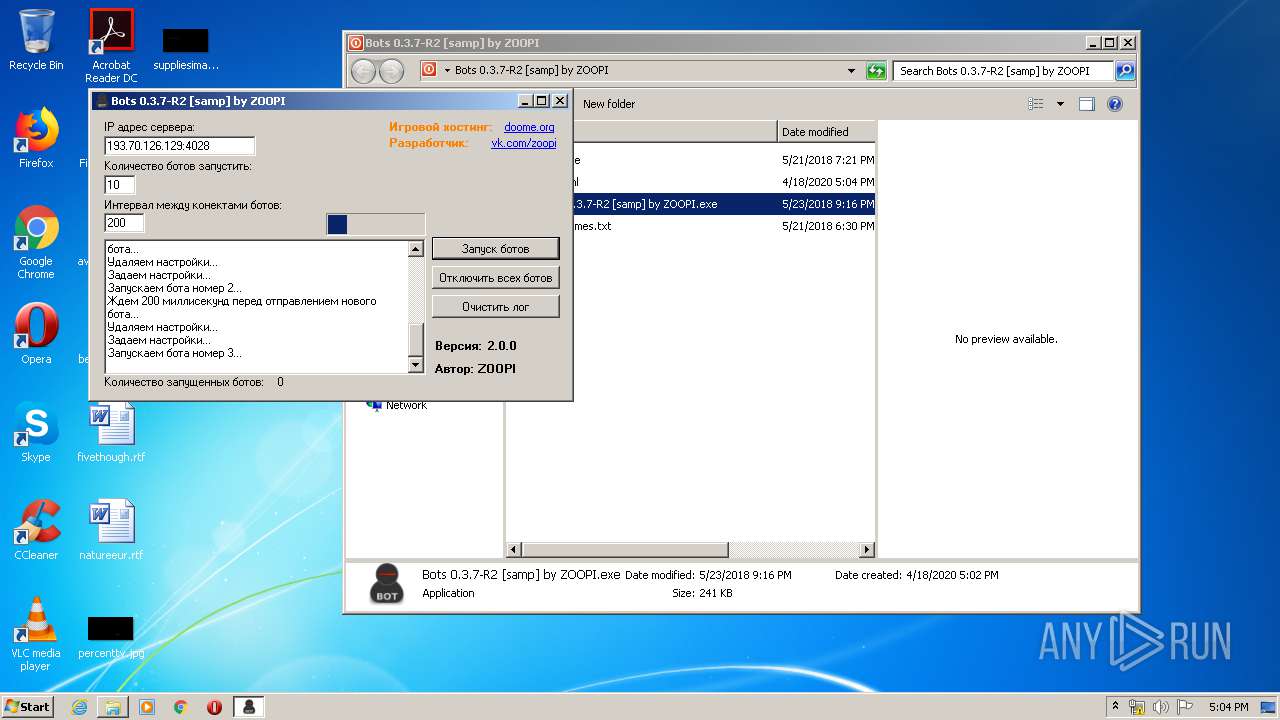Click the search magnifier icon
The width and height of the screenshot is (1280, 720).
coord(1125,71)
